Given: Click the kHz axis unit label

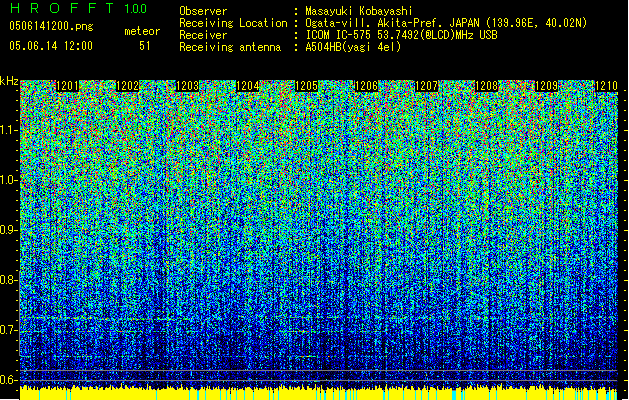Looking at the screenshot, I should (x=9, y=81).
